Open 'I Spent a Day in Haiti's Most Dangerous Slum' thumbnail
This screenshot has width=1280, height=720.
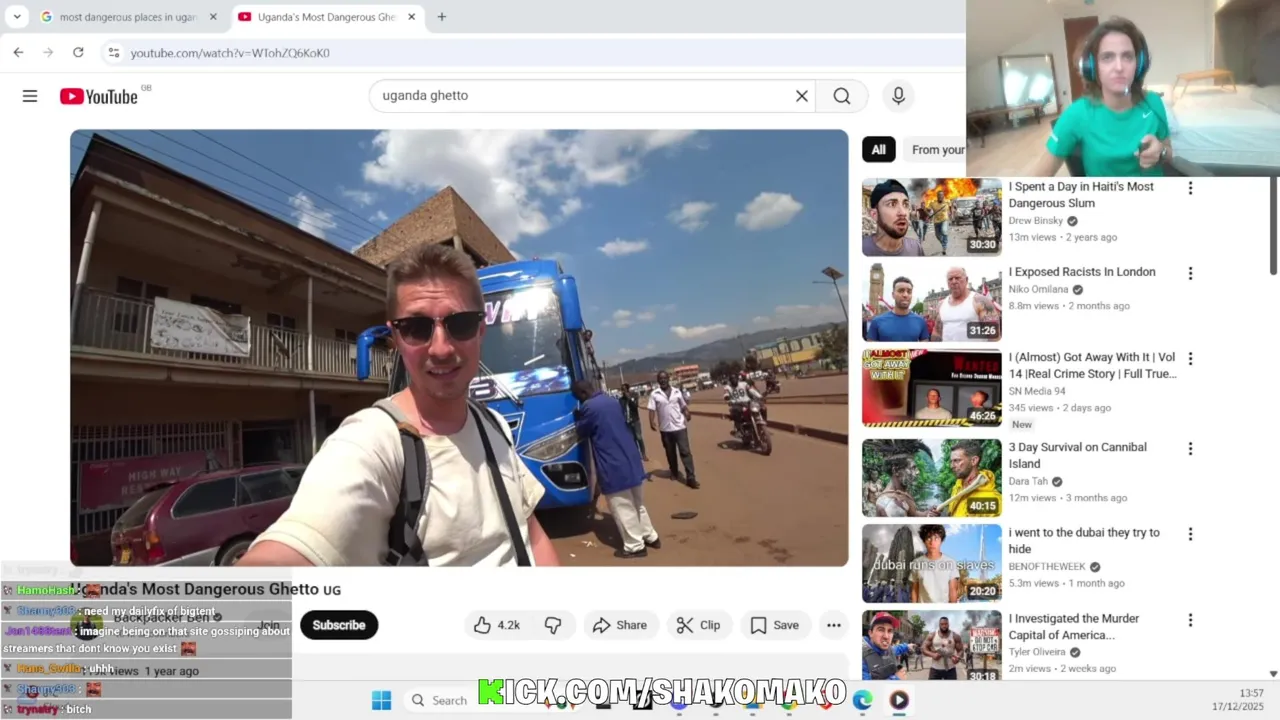click(932, 218)
